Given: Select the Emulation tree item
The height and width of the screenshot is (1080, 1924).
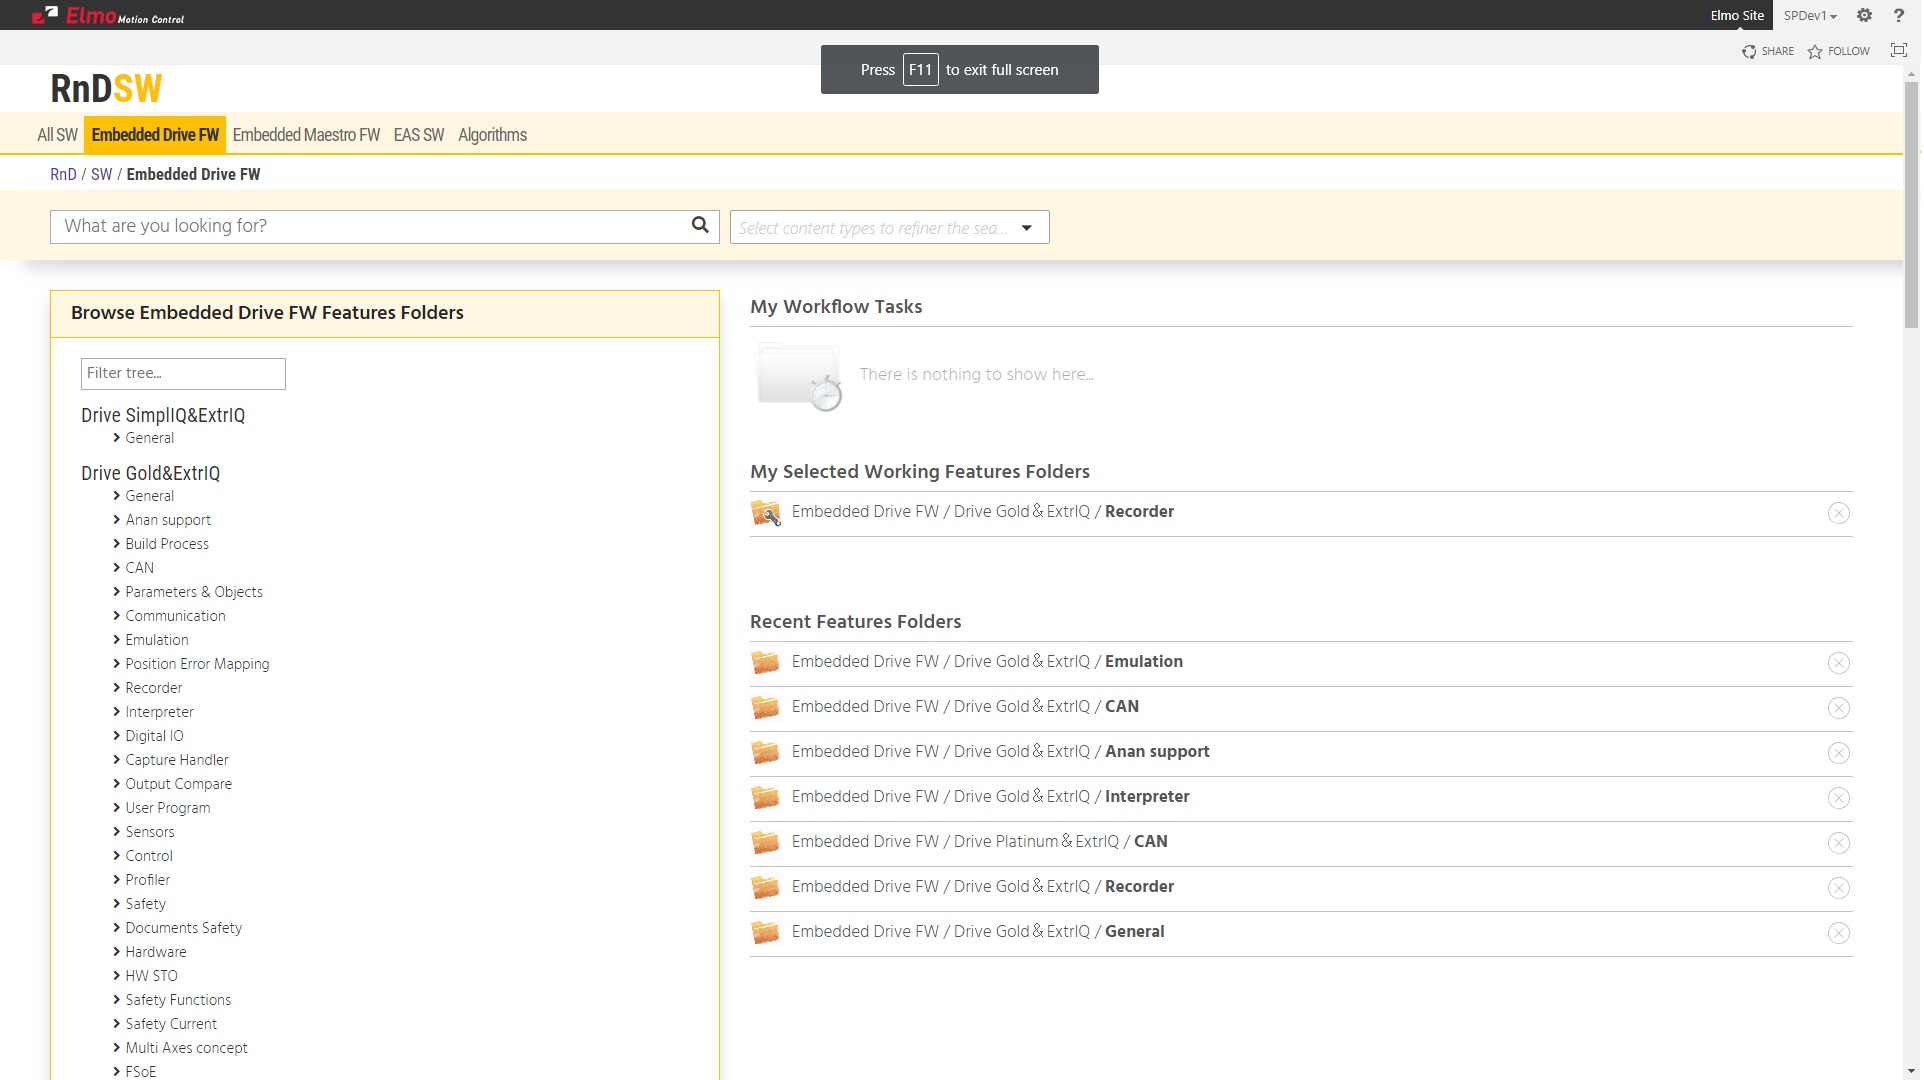Looking at the screenshot, I should click(157, 640).
